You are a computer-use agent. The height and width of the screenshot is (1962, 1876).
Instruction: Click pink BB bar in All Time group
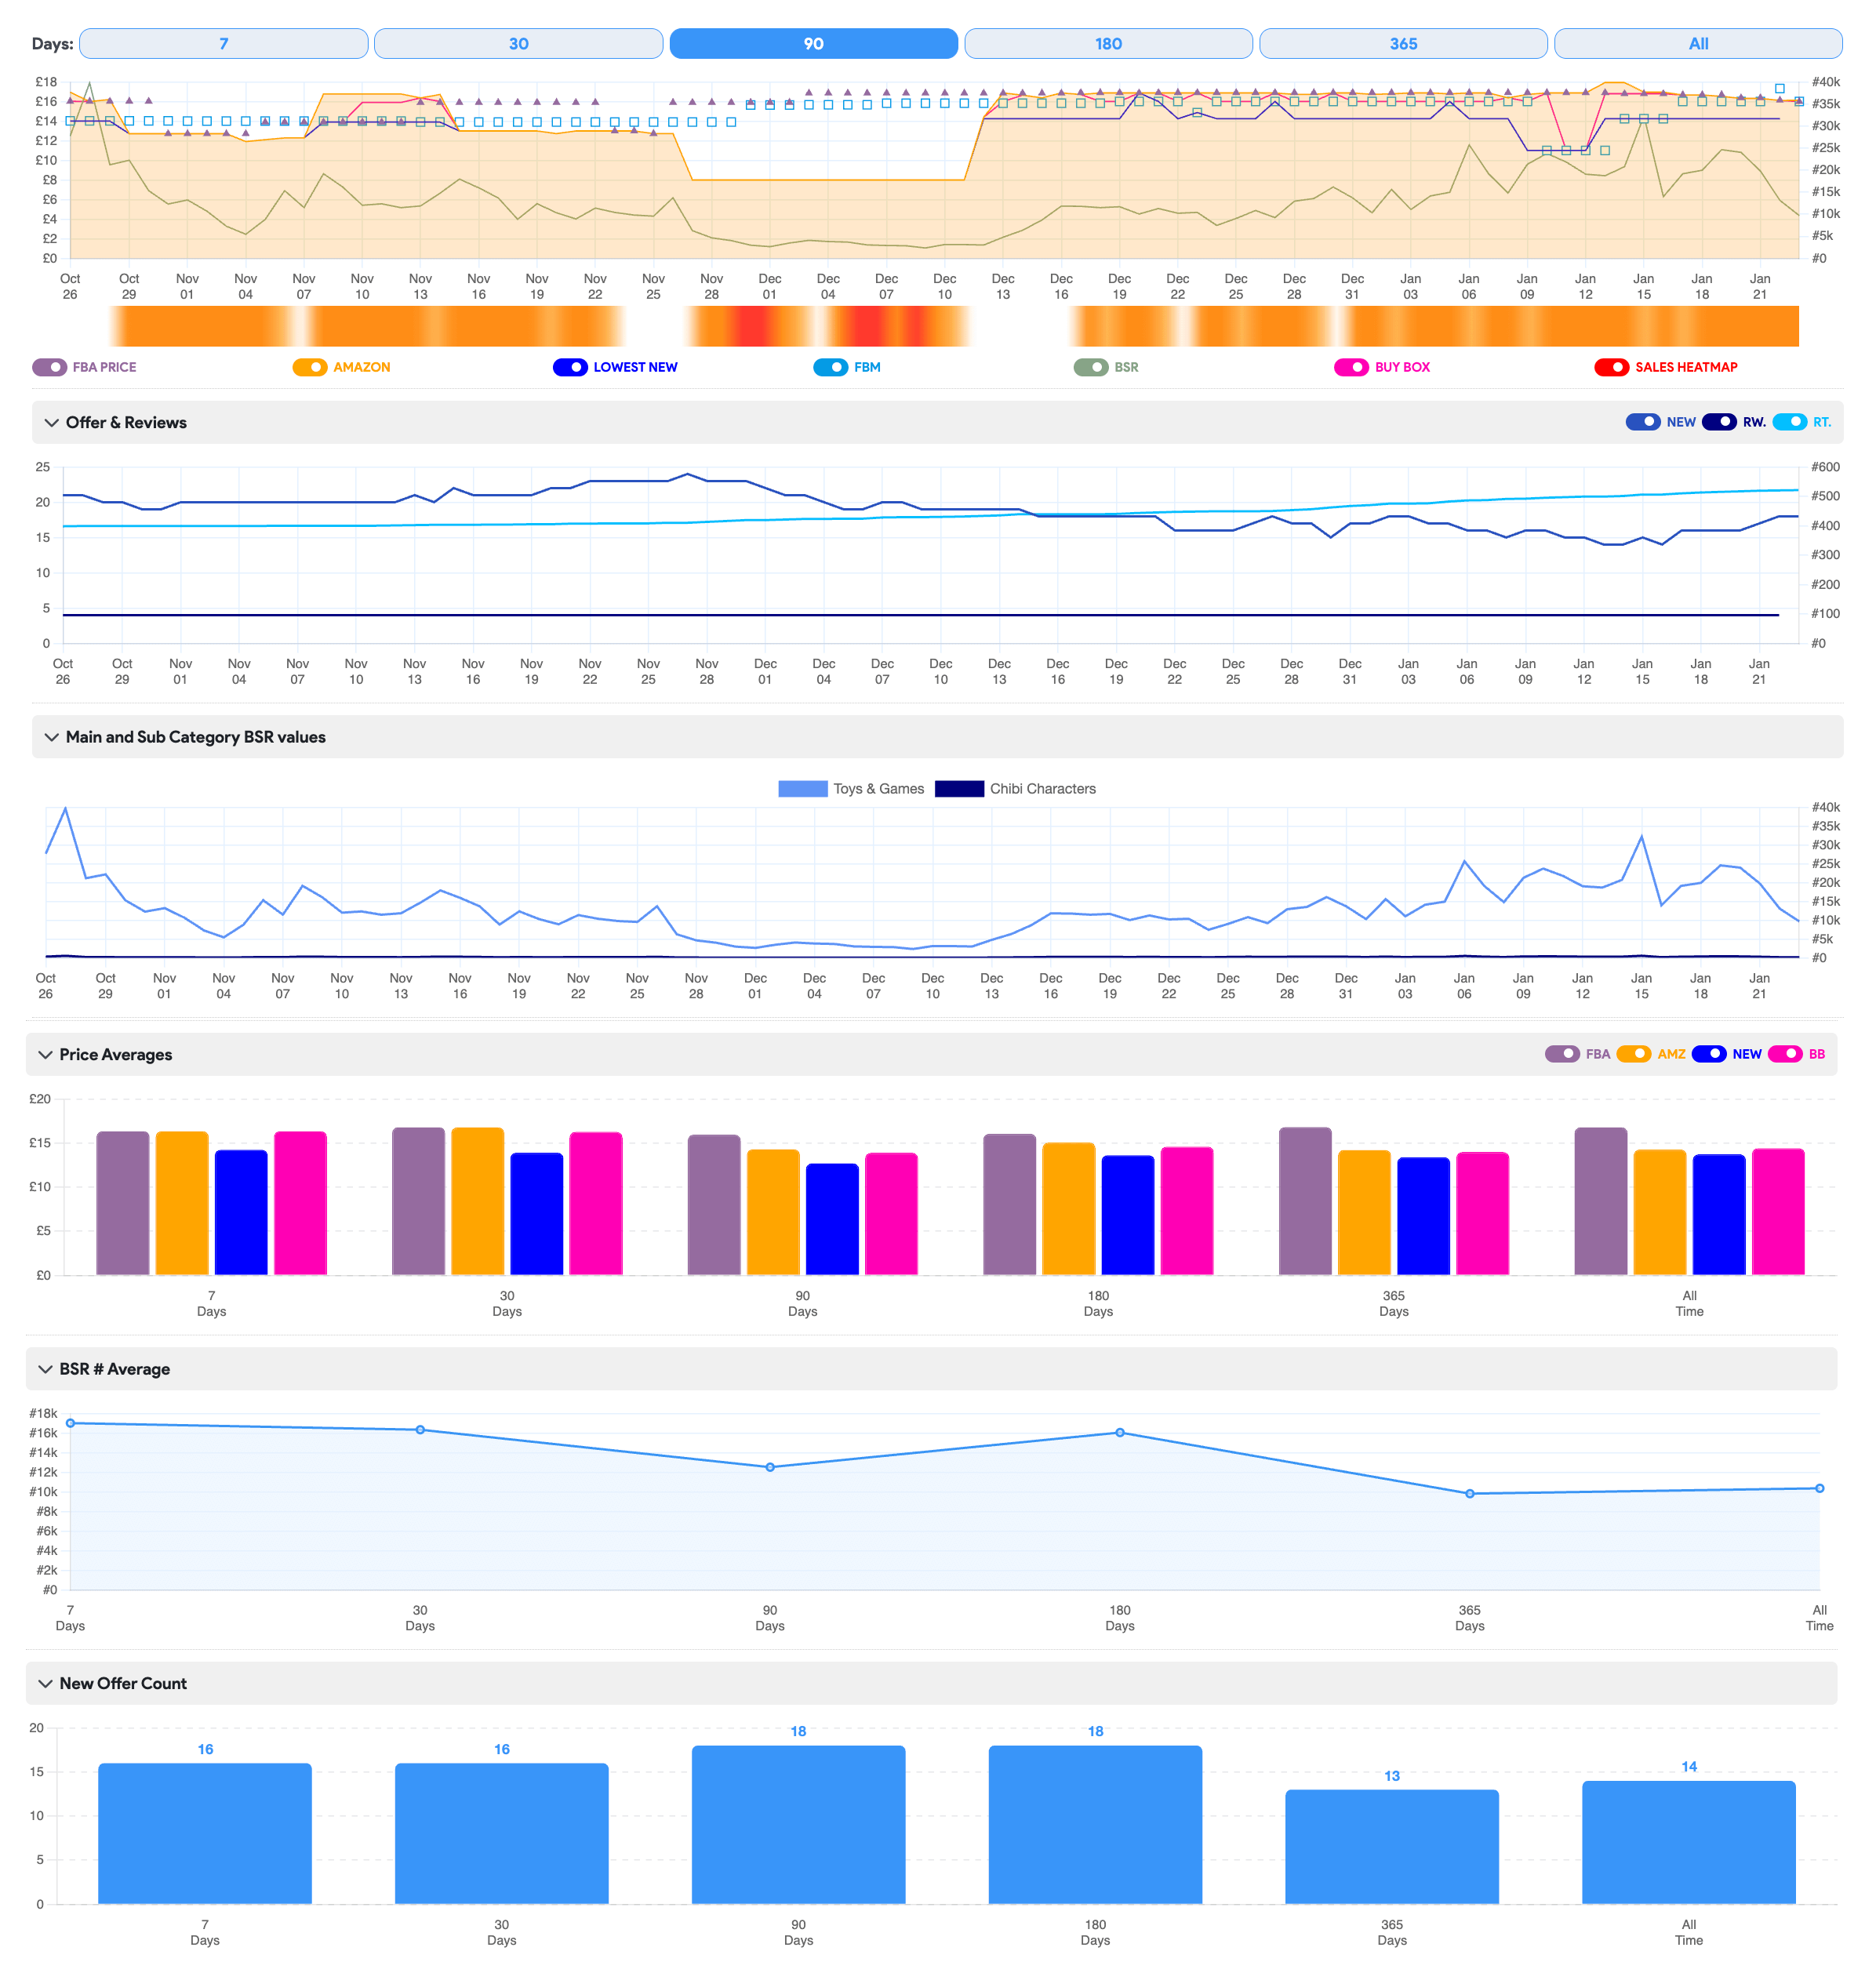(1779, 1212)
